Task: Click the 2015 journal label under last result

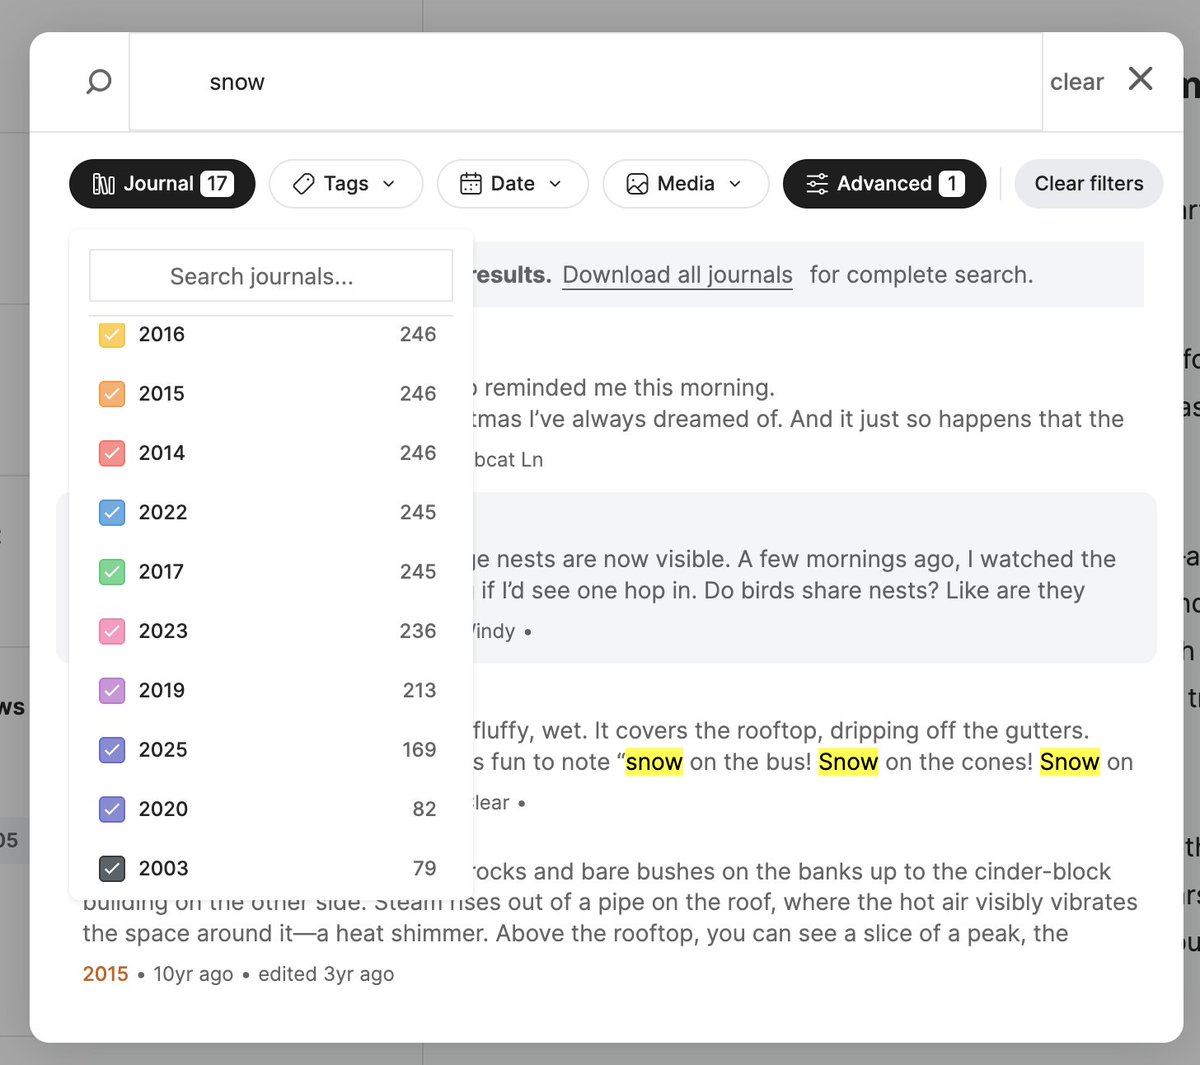Action: [105, 974]
